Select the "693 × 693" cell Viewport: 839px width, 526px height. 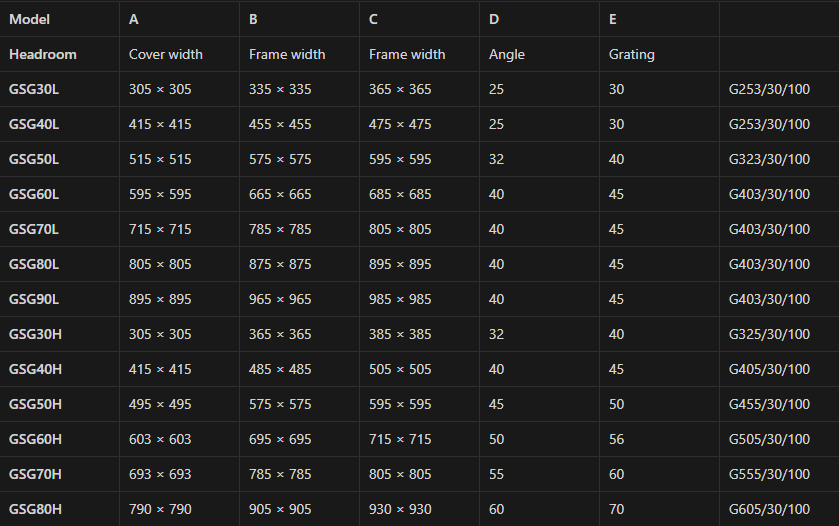click(x=160, y=474)
